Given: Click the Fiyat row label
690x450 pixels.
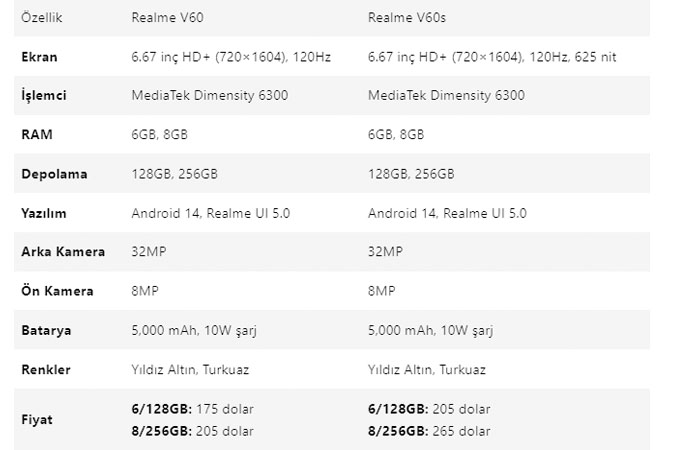Looking at the screenshot, I should [37, 420].
